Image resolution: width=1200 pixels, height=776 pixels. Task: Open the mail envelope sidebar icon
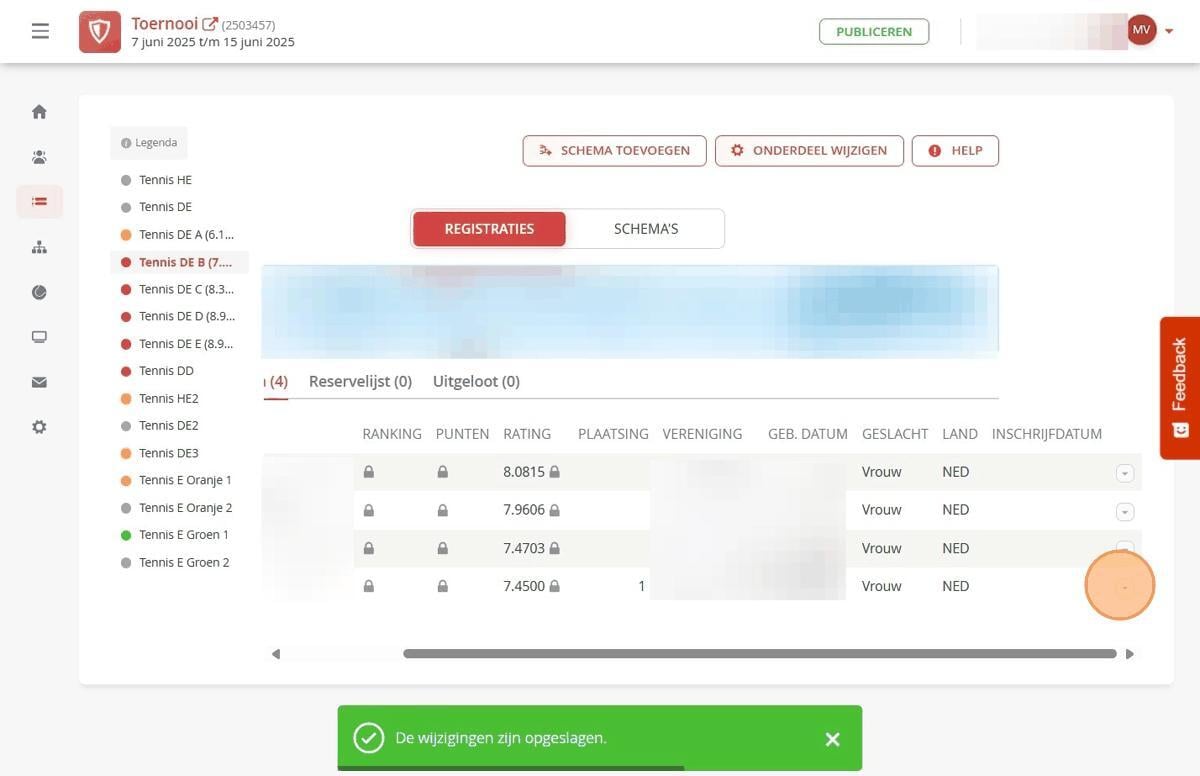pyautogui.click(x=39, y=382)
